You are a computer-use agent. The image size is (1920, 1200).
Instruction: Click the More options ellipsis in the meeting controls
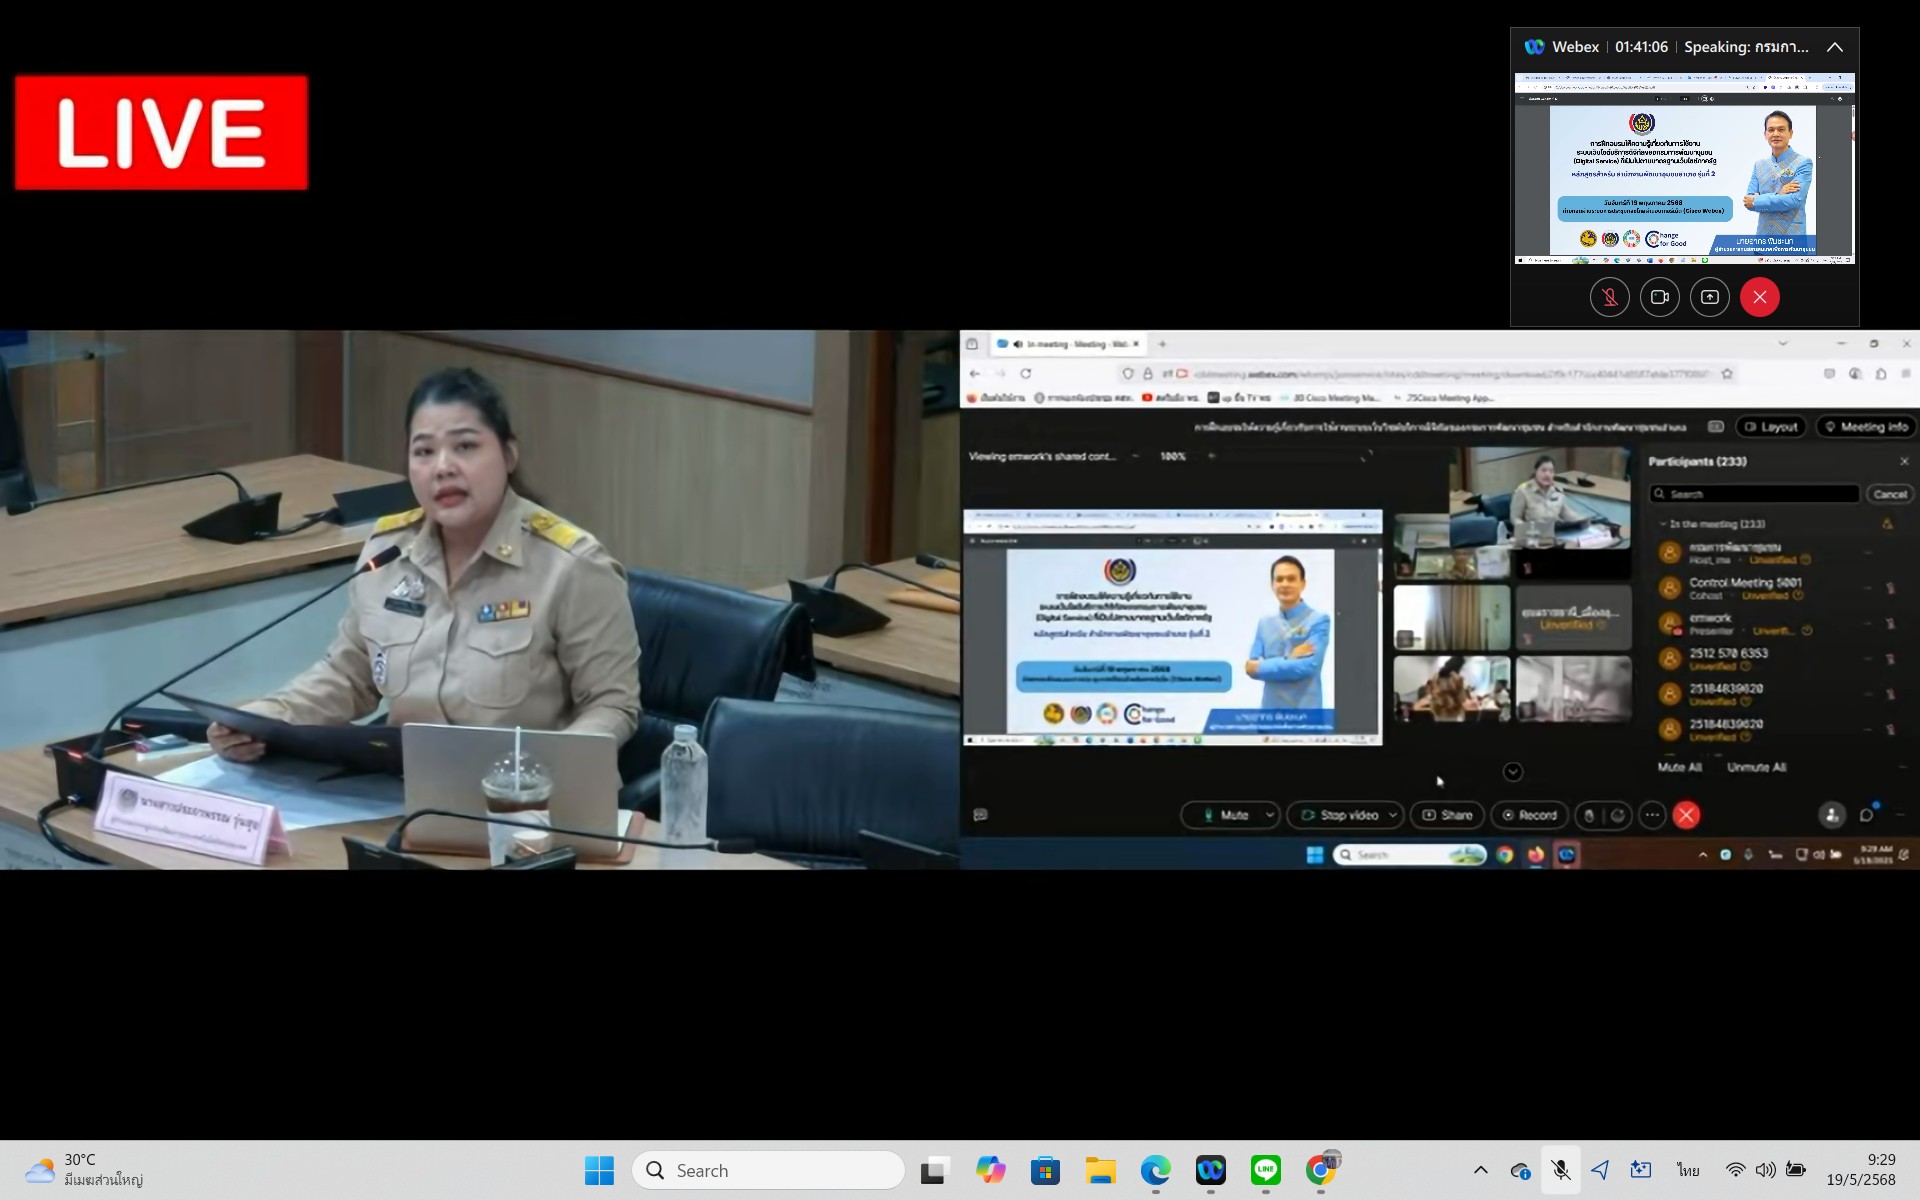[x=1650, y=815]
